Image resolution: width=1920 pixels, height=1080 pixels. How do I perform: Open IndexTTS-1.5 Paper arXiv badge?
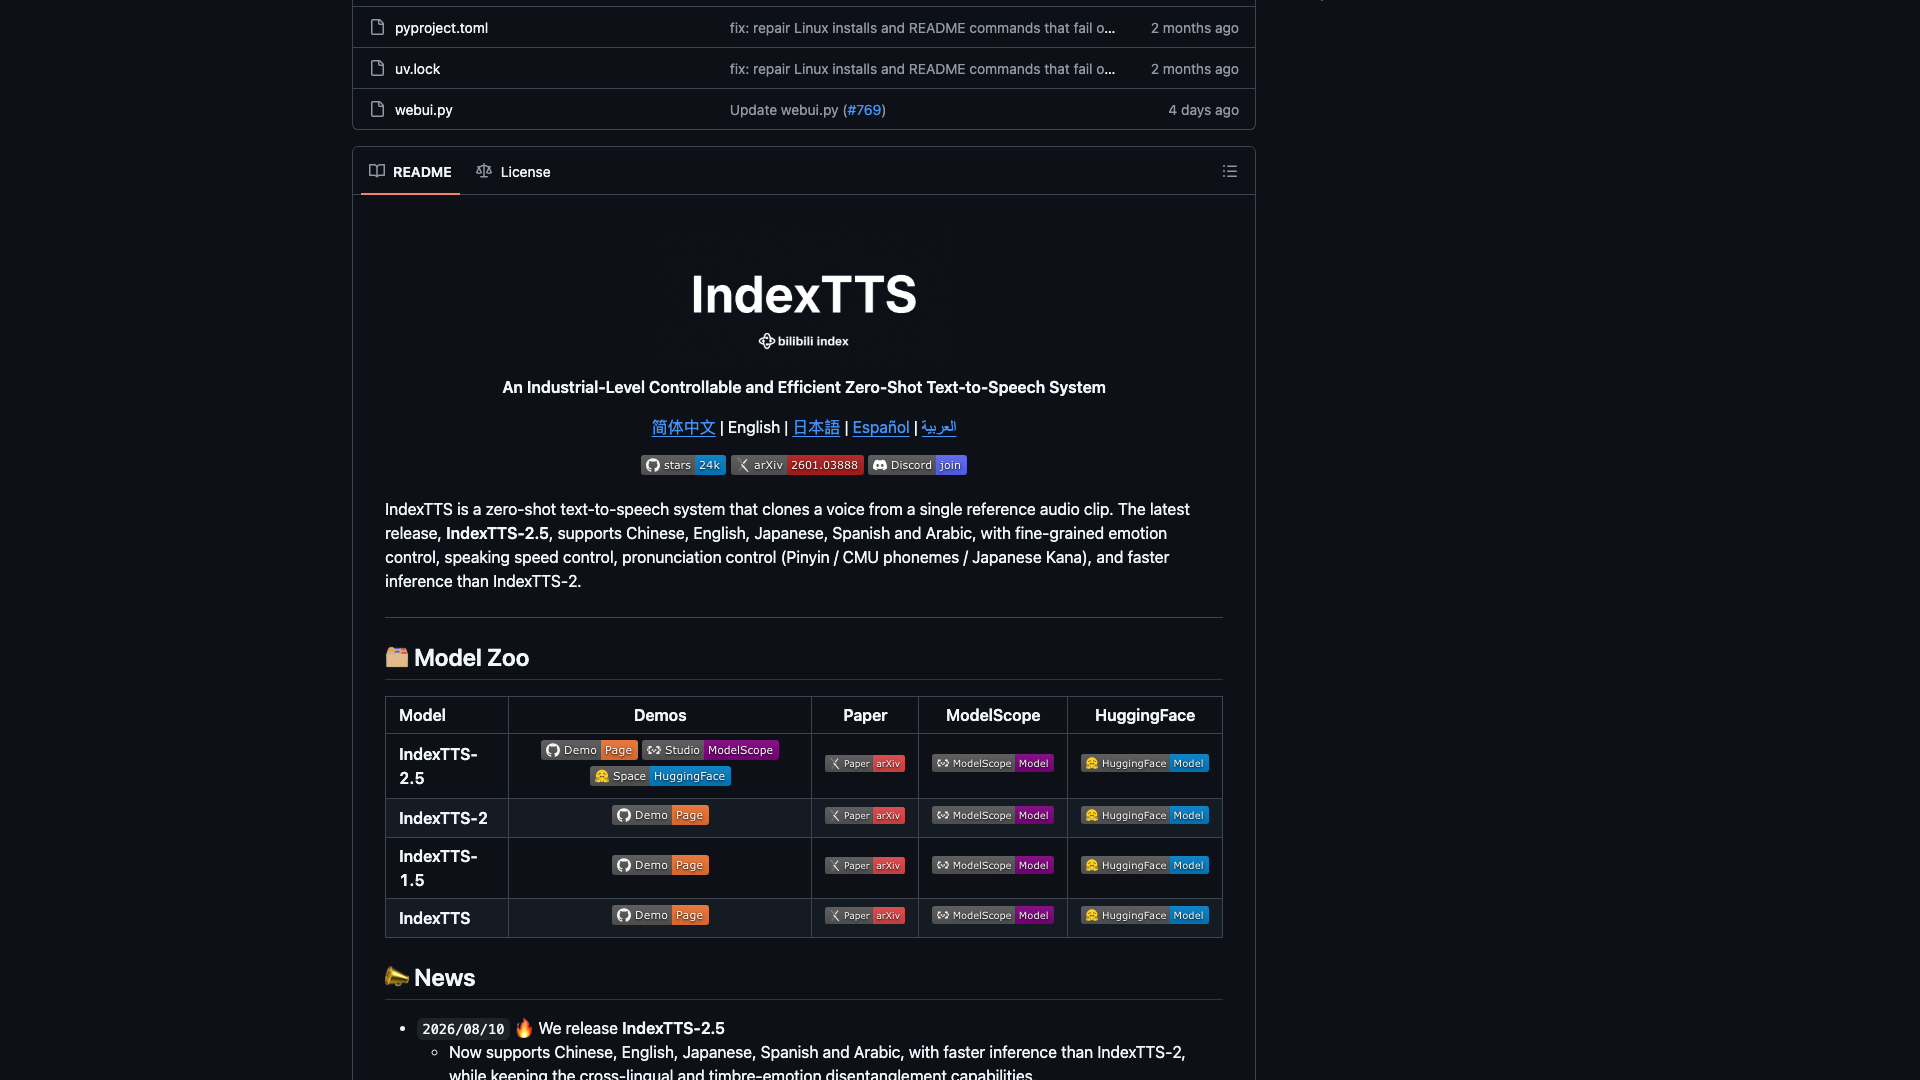pos(865,865)
